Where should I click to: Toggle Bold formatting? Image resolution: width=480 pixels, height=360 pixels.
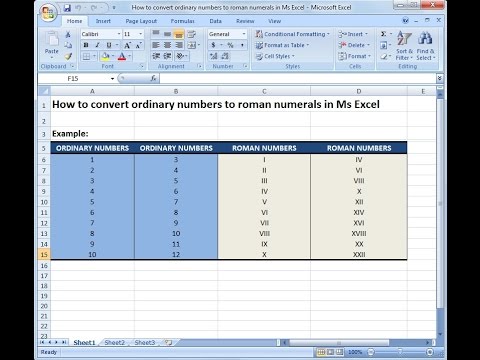click(86, 45)
